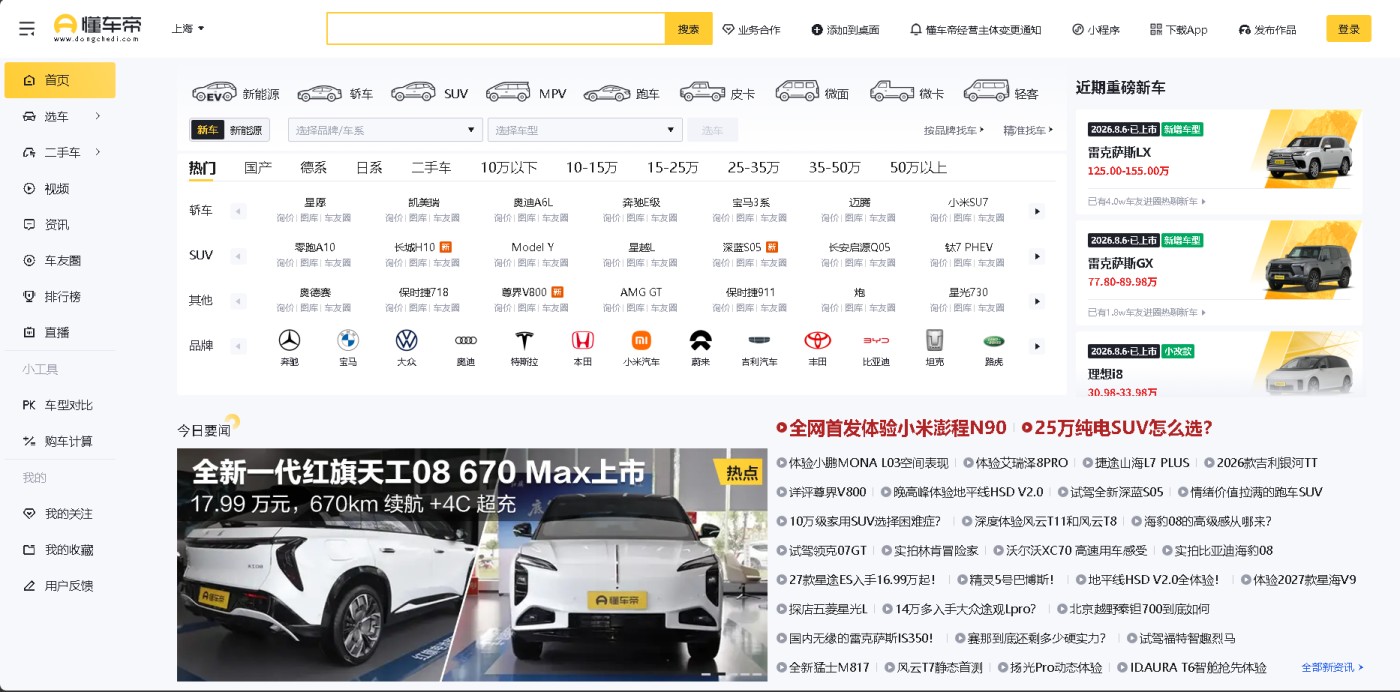The height and width of the screenshot is (692, 1400).
Task: Open the 上海 city dropdown
Action: click(x=188, y=29)
